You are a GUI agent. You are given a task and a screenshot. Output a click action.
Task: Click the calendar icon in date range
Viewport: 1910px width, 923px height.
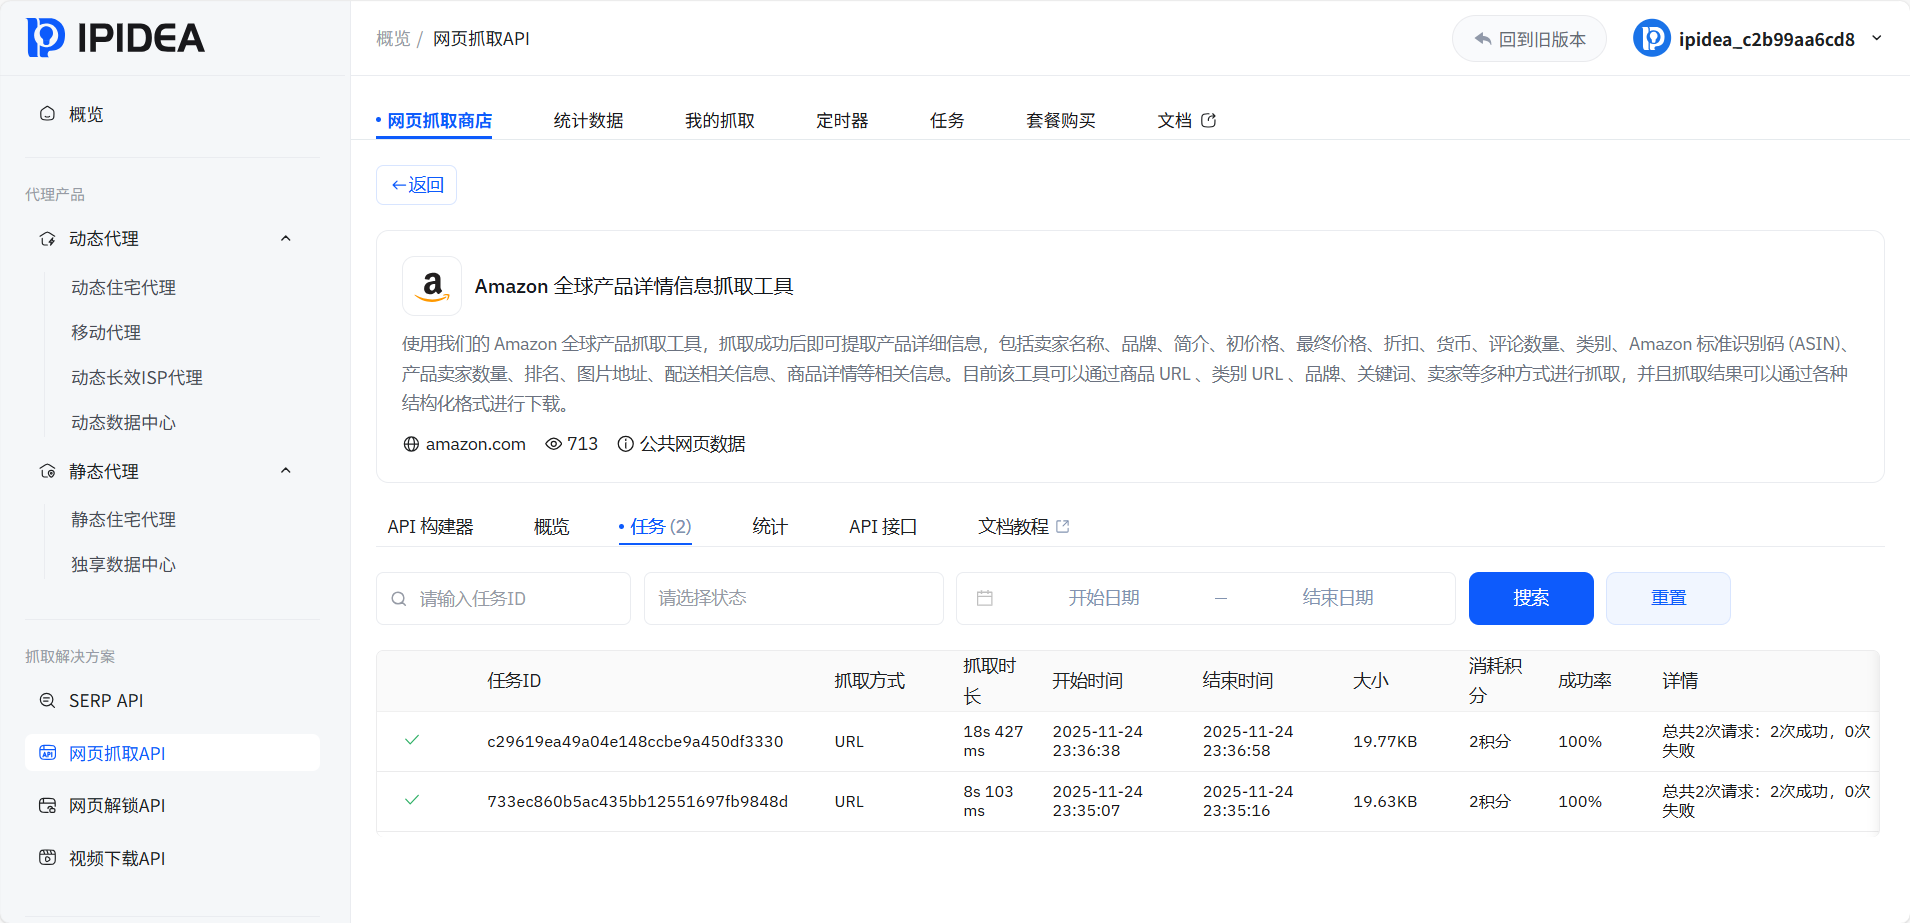point(985,598)
